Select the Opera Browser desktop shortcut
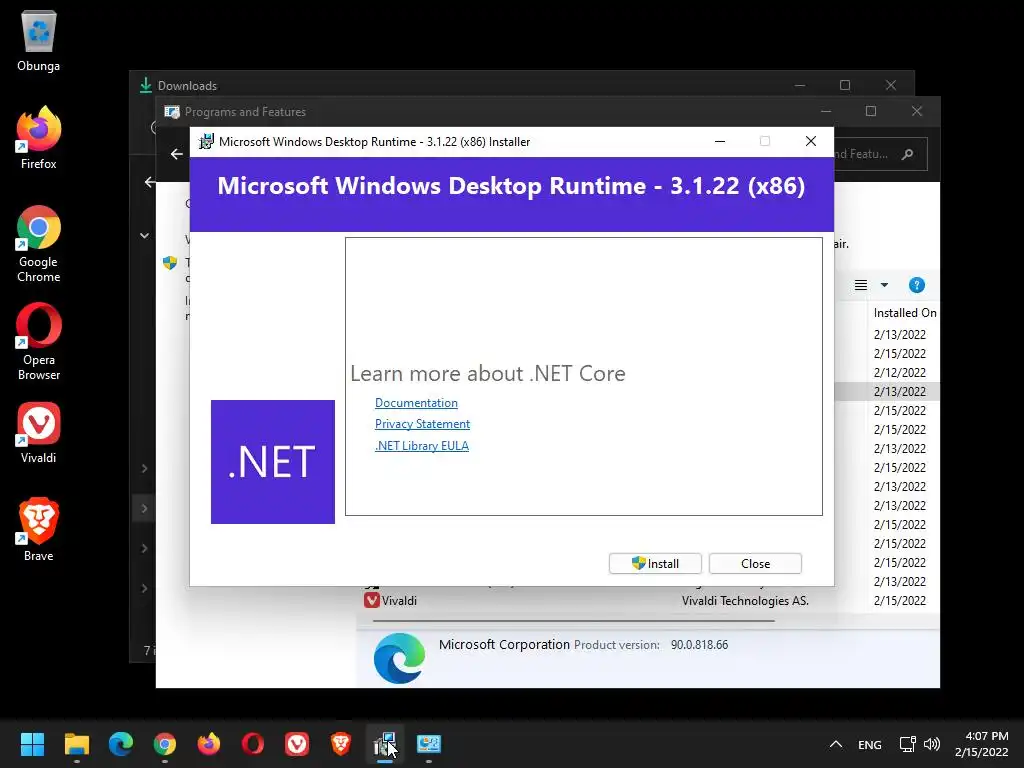Screen dimensions: 1024x768 tap(39, 342)
